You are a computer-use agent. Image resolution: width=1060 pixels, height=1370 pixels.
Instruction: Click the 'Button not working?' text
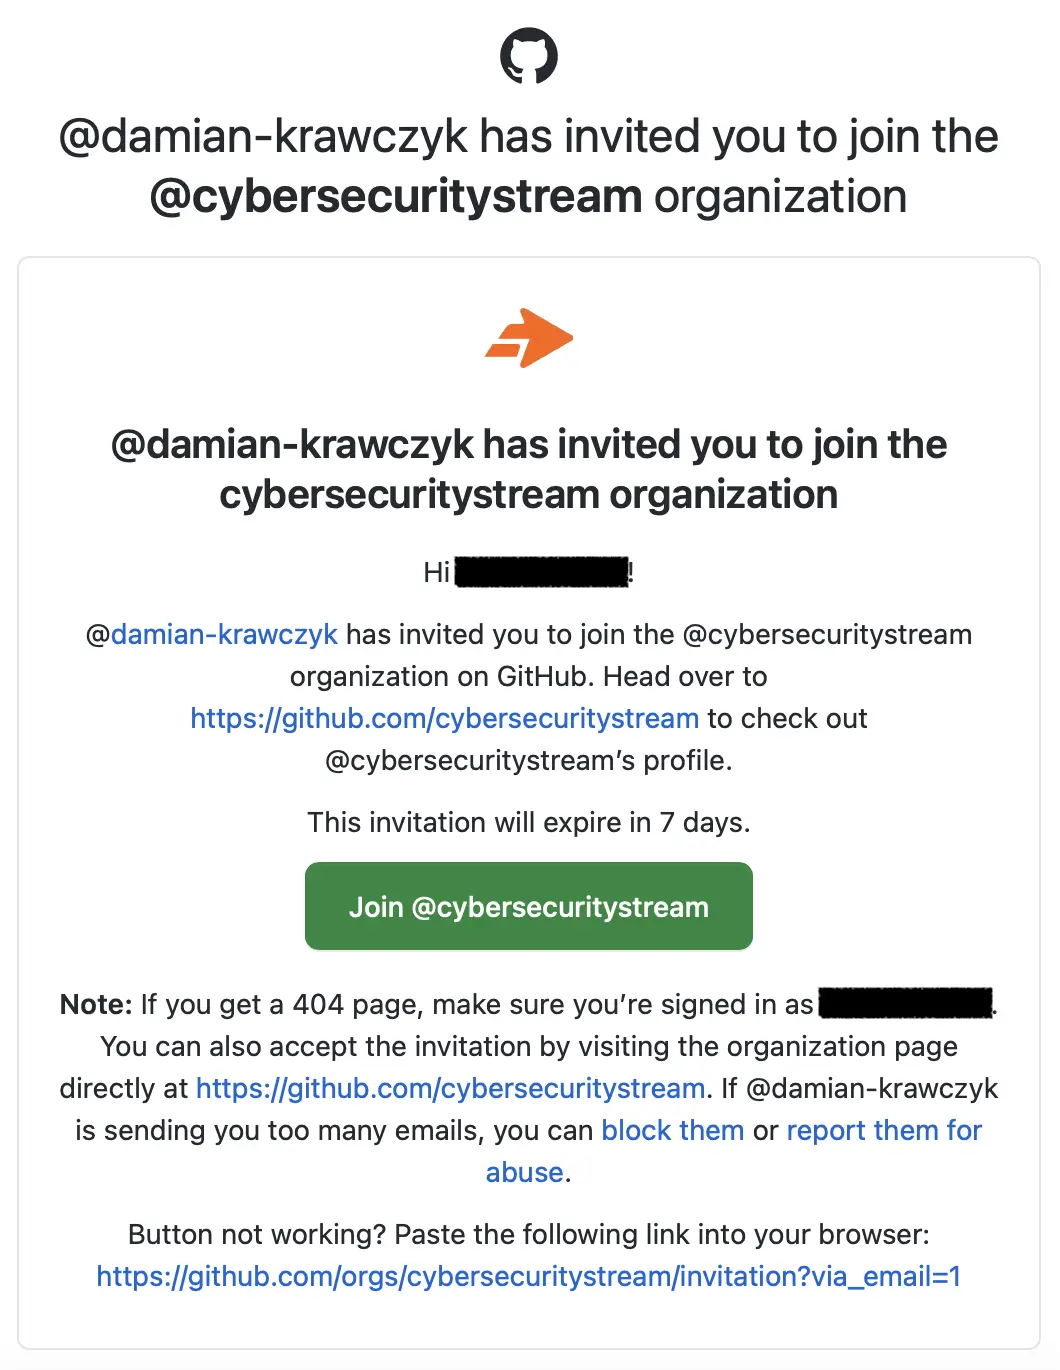pyautogui.click(x=257, y=1234)
